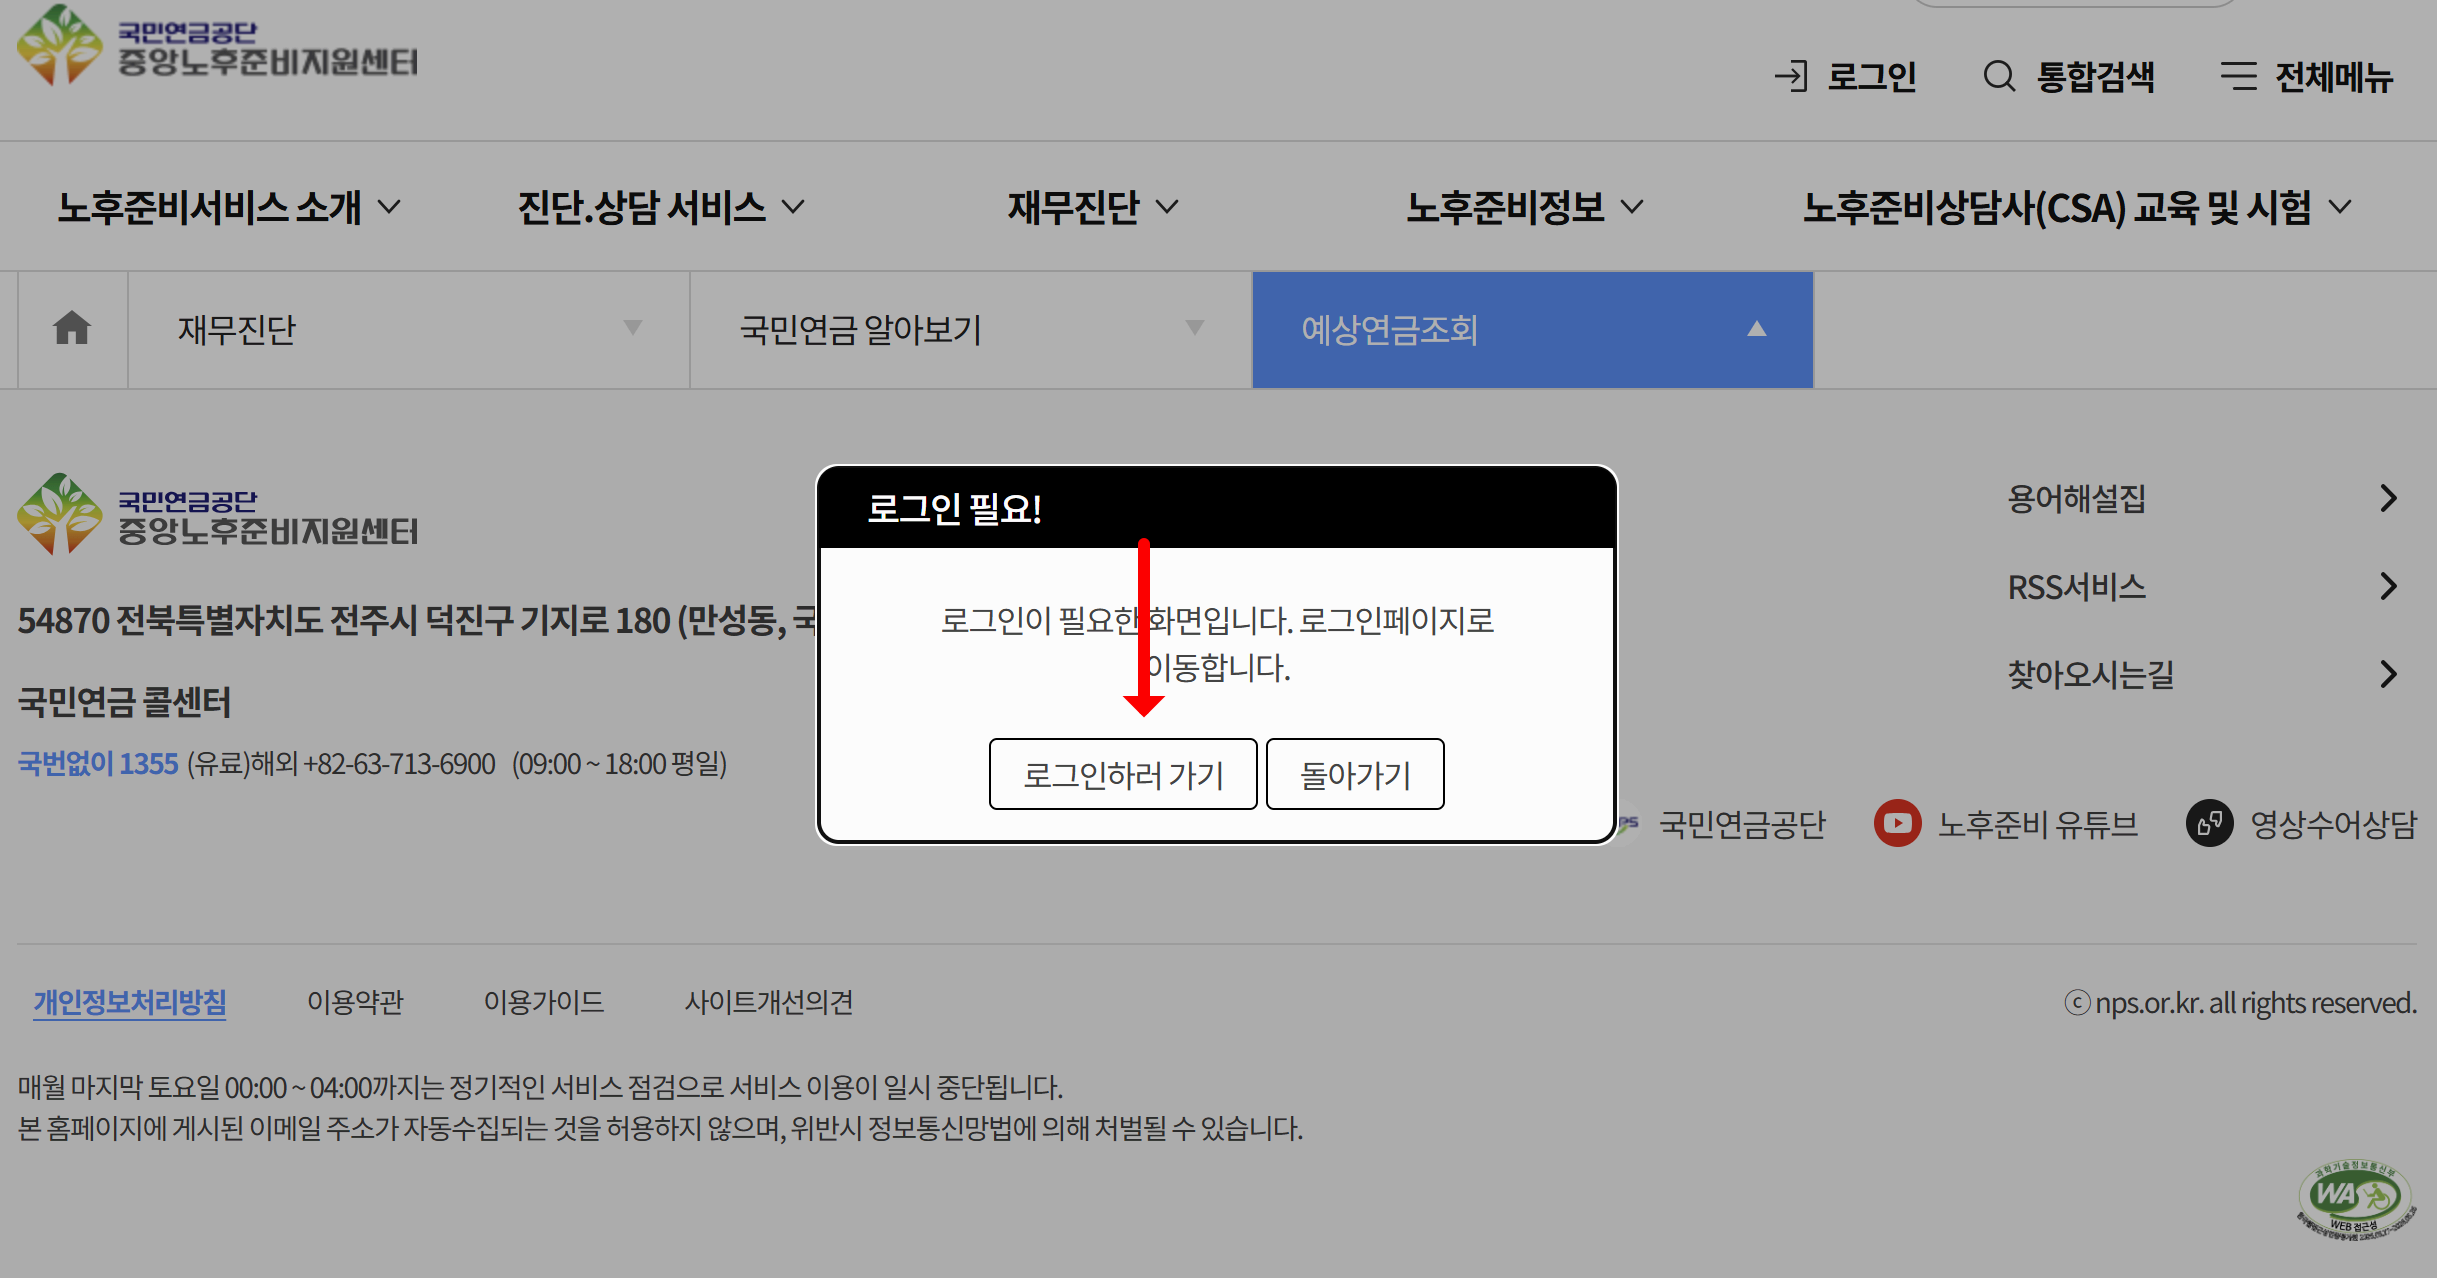2437x1278 pixels.
Task: Open the 용어해설집 link
Action: [2075, 497]
